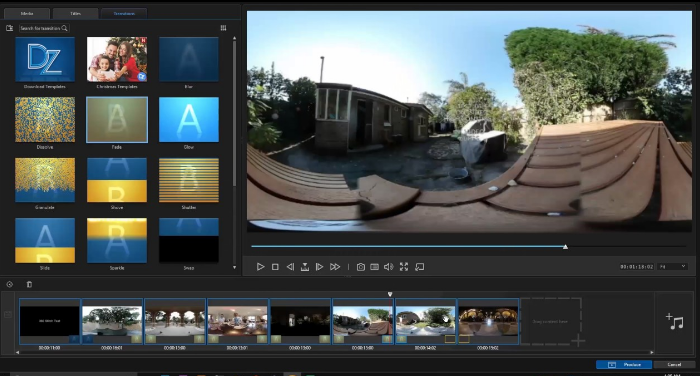Select the Slide transition

click(45, 240)
